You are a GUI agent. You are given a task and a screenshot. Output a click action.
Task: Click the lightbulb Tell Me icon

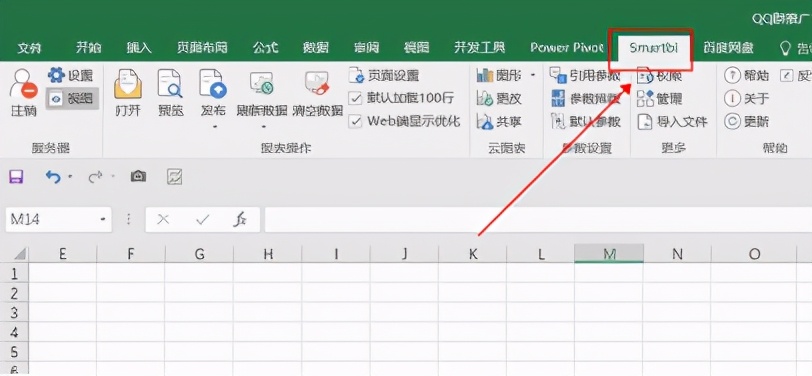(786, 49)
